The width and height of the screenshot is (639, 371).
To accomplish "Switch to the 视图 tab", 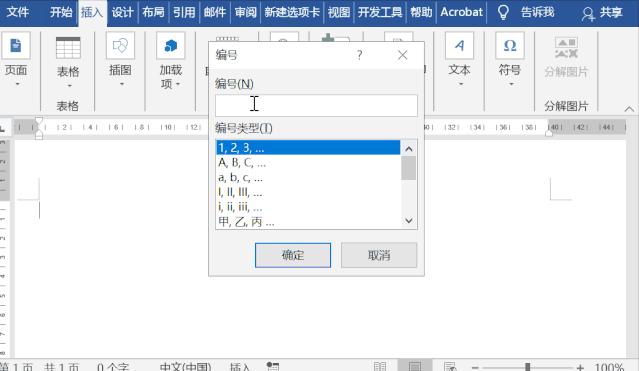I will click(339, 12).
